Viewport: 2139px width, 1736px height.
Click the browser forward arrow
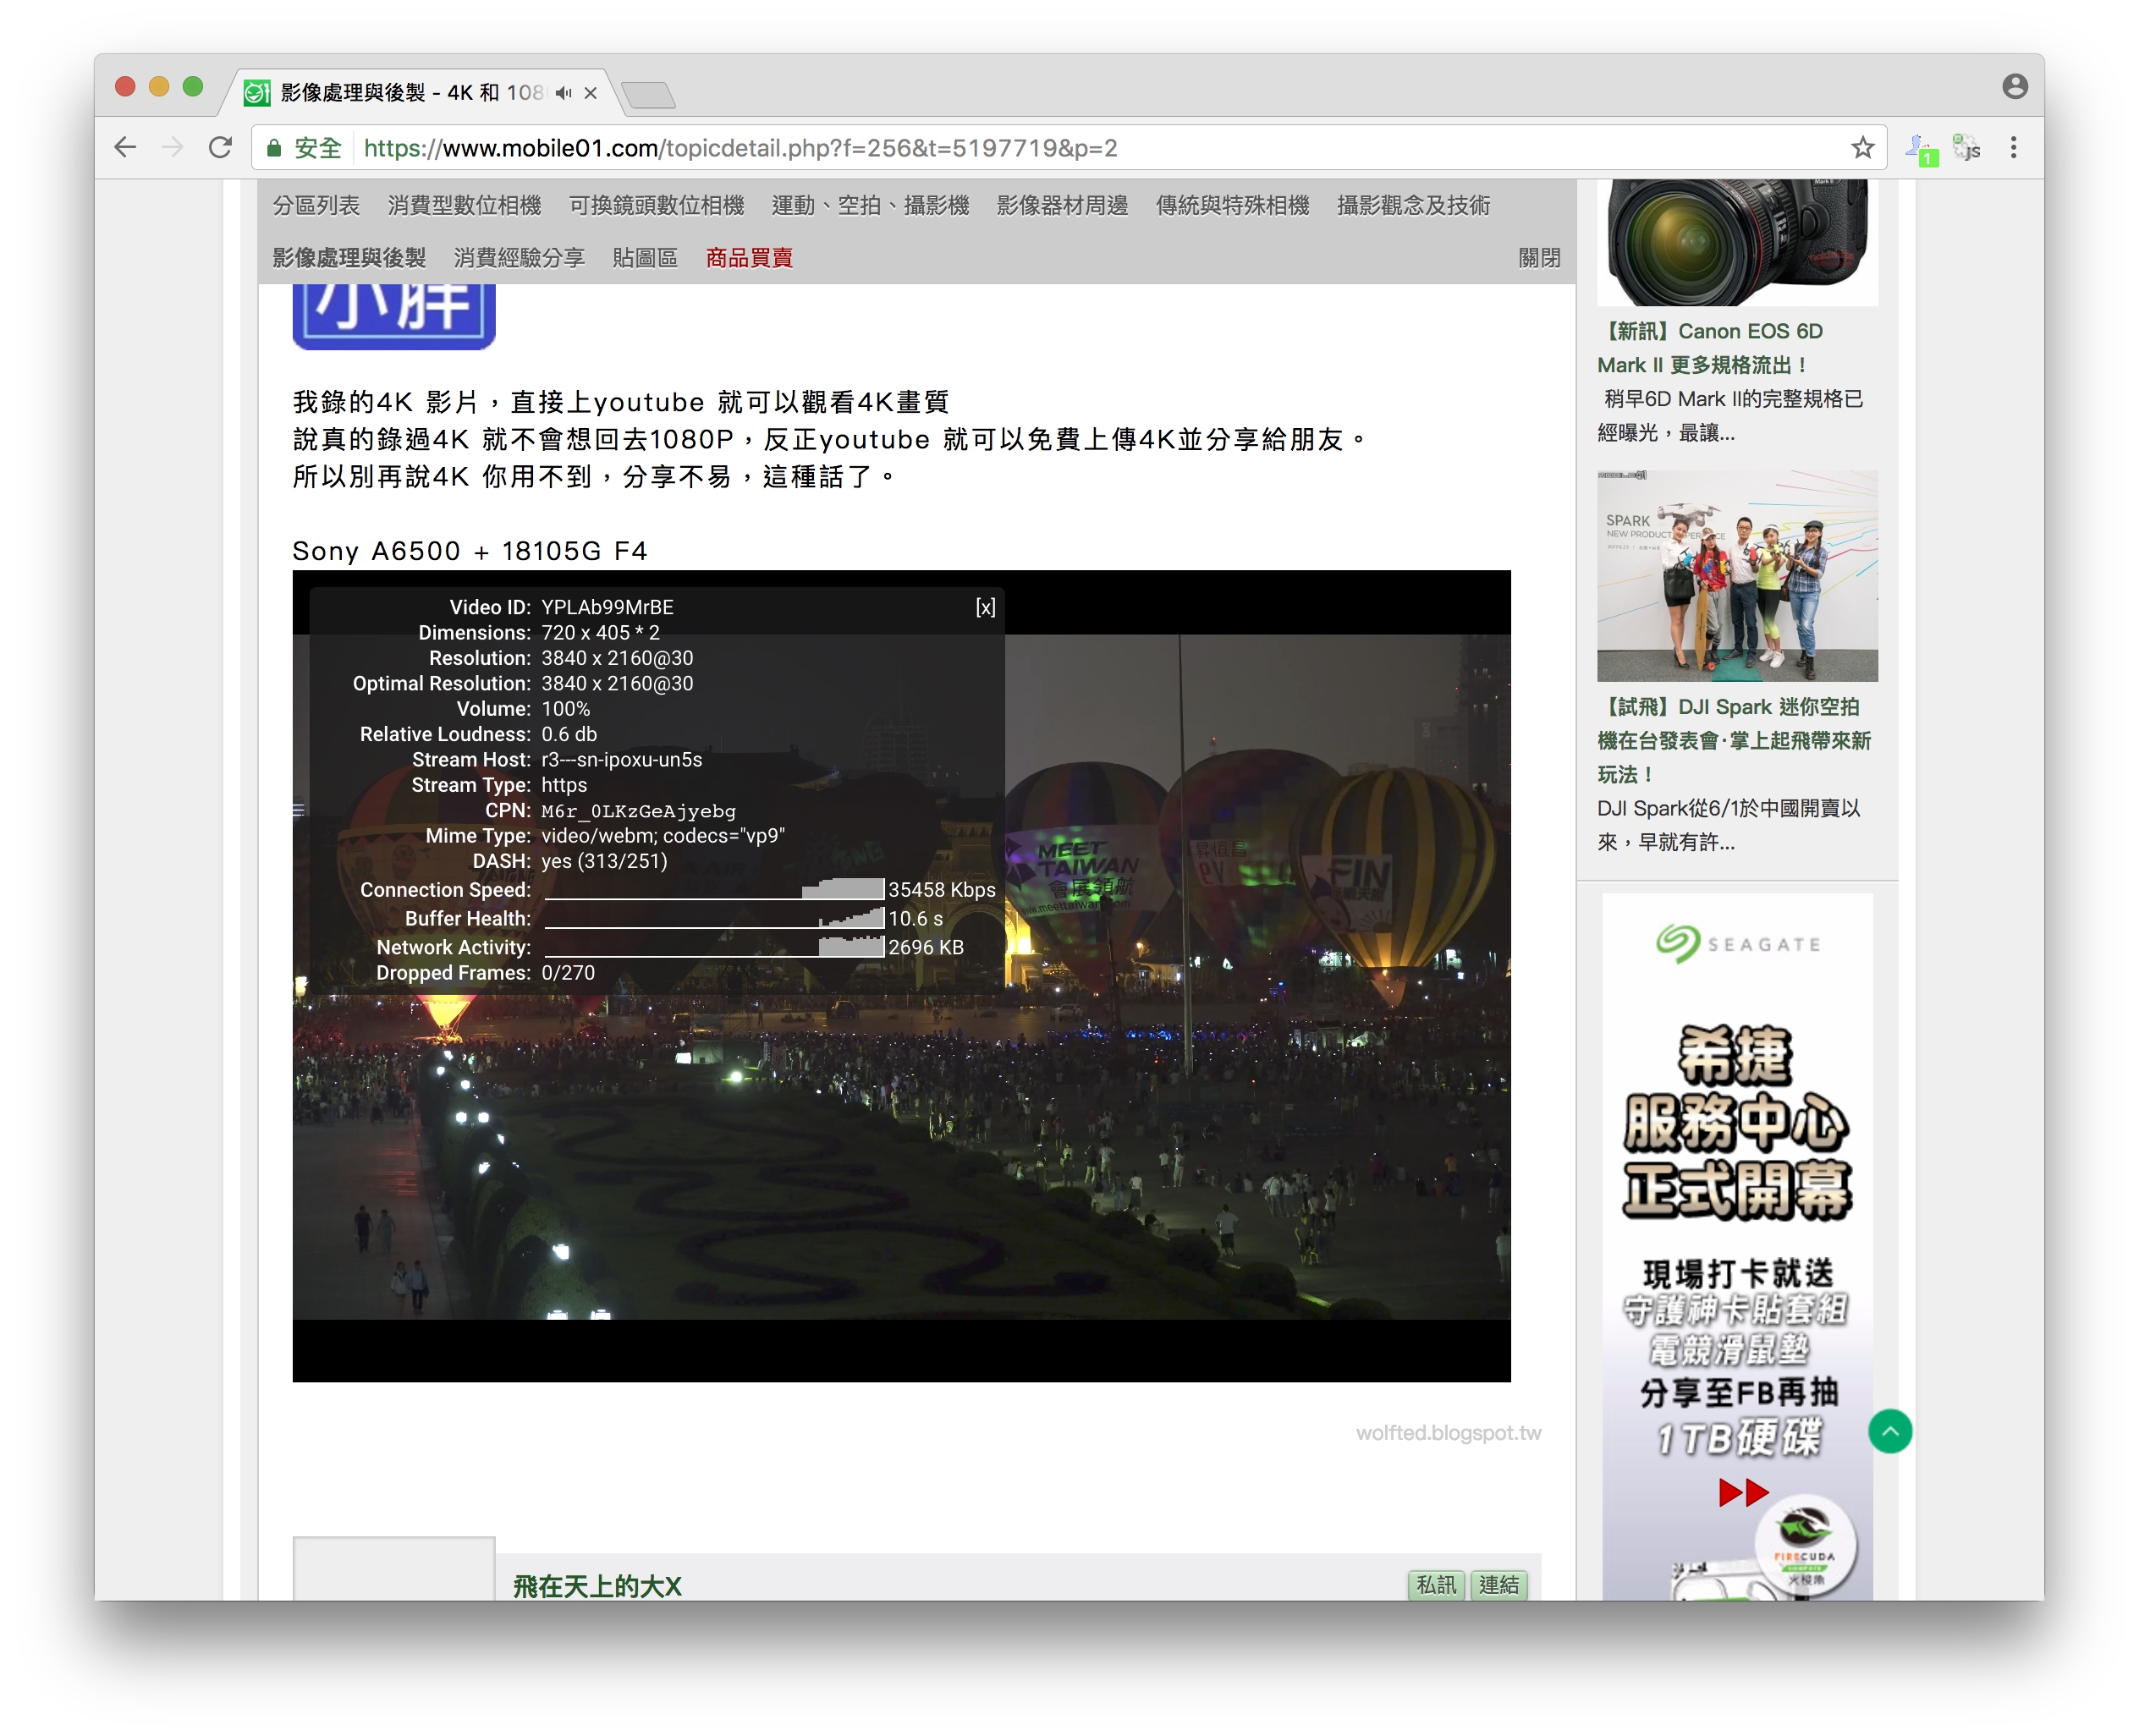(172, 148)
